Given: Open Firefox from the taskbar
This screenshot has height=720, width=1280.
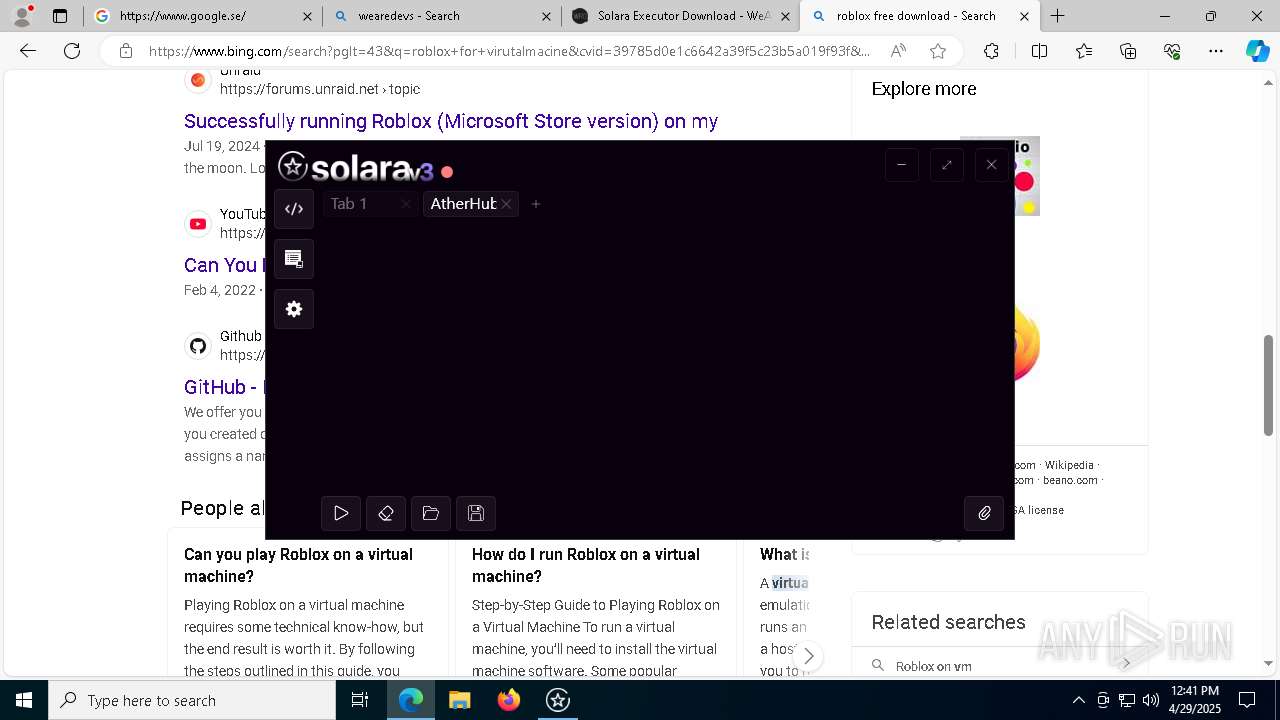Looking at the screenshot, I should coord(508,700).
